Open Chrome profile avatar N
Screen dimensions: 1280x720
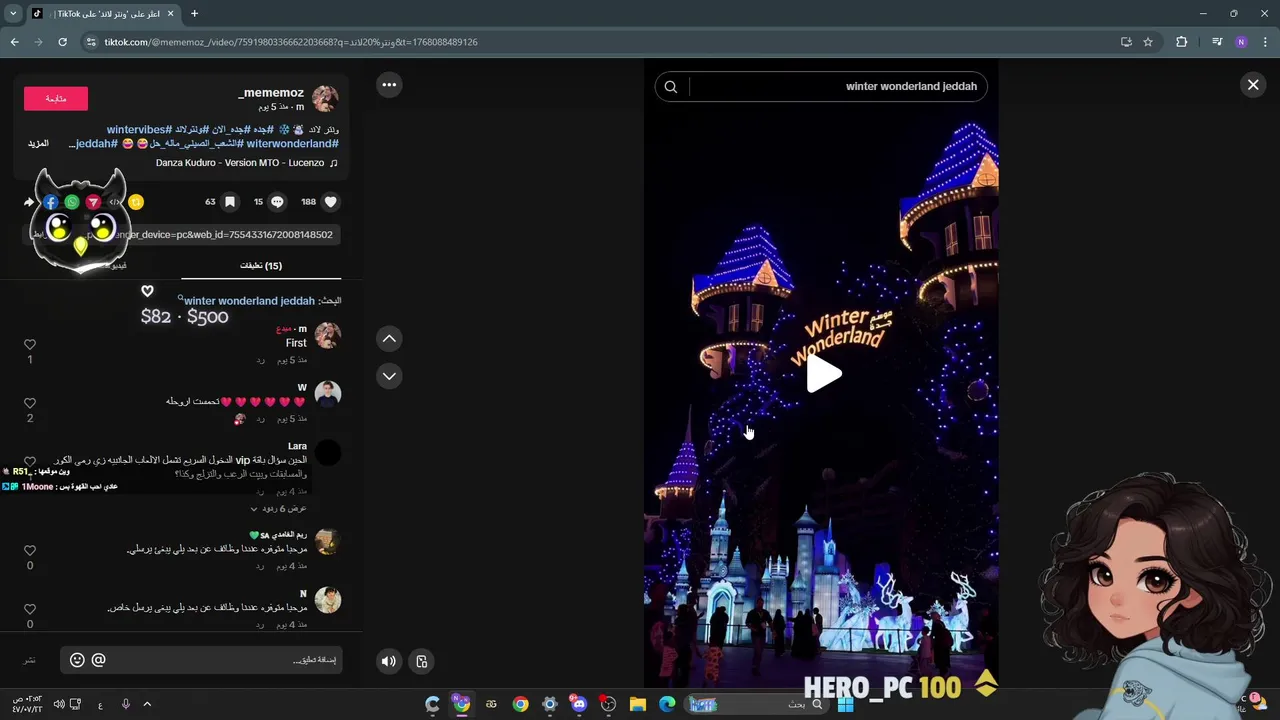[1241, 42]
